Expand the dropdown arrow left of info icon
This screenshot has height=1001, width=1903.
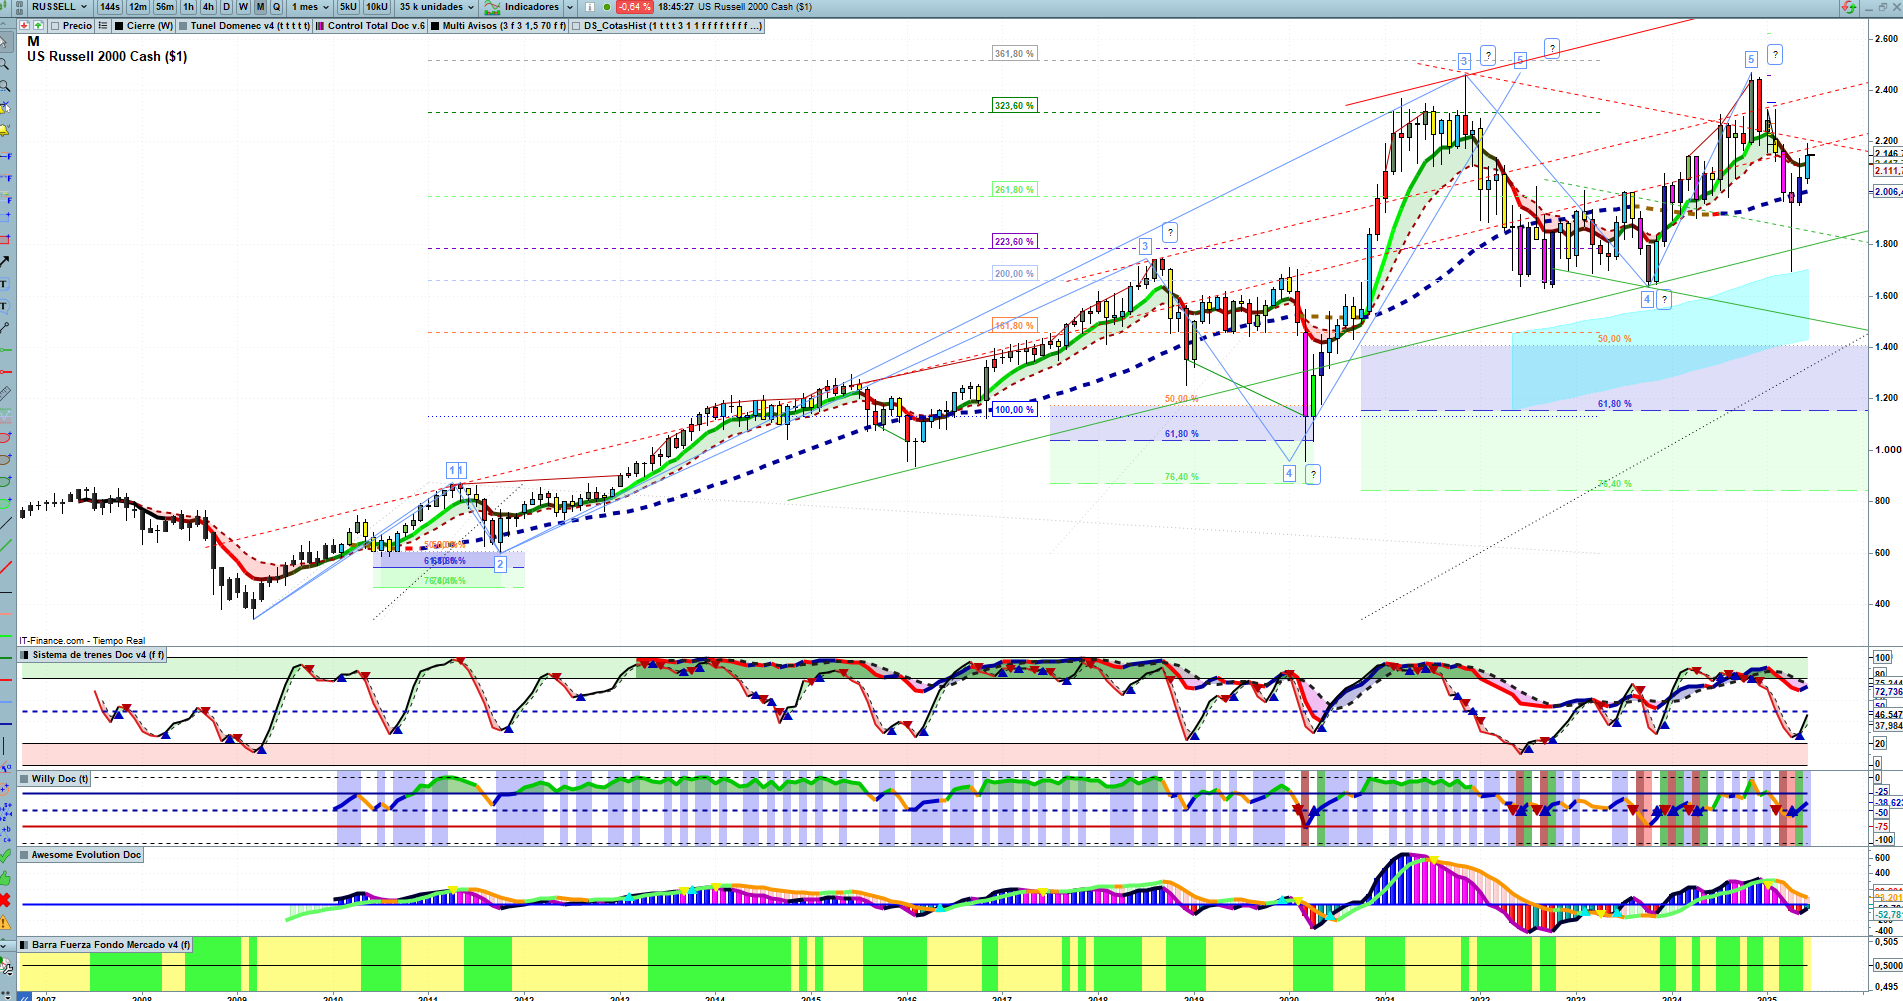coord(570,7)
